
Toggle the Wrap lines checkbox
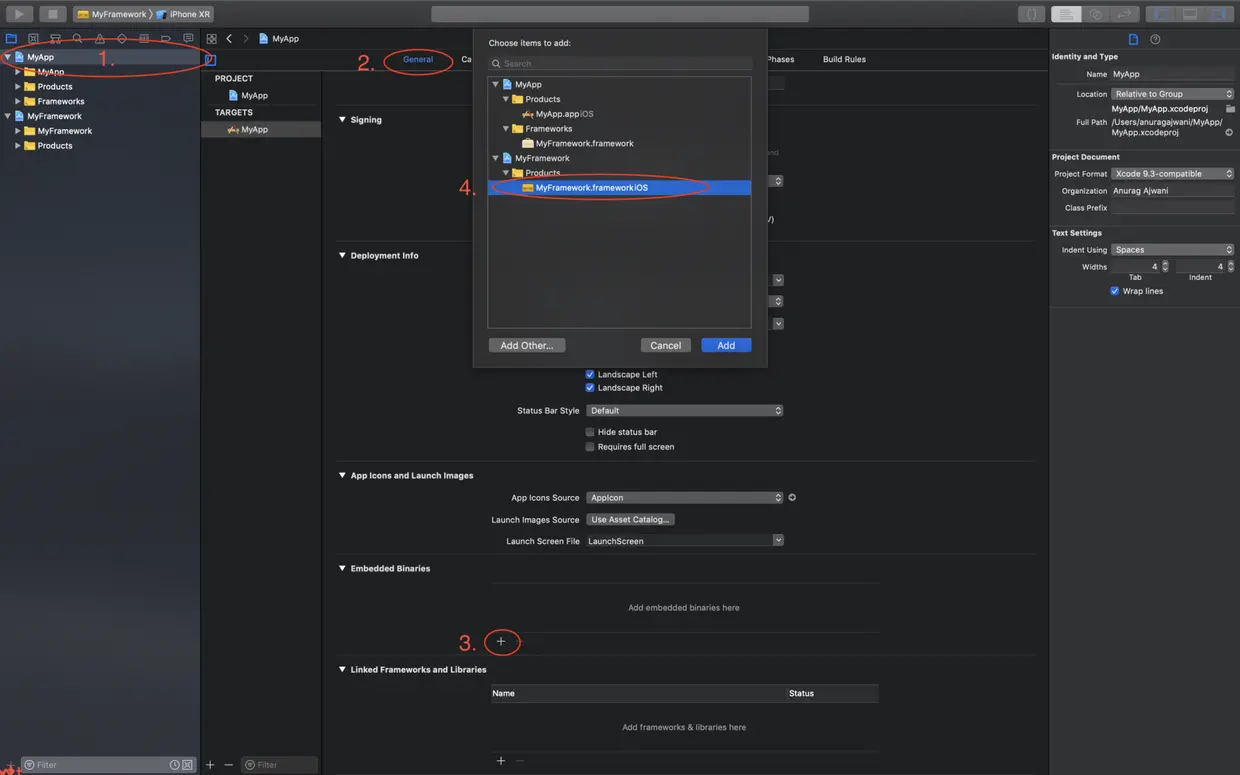click(x=1115, y=291)
